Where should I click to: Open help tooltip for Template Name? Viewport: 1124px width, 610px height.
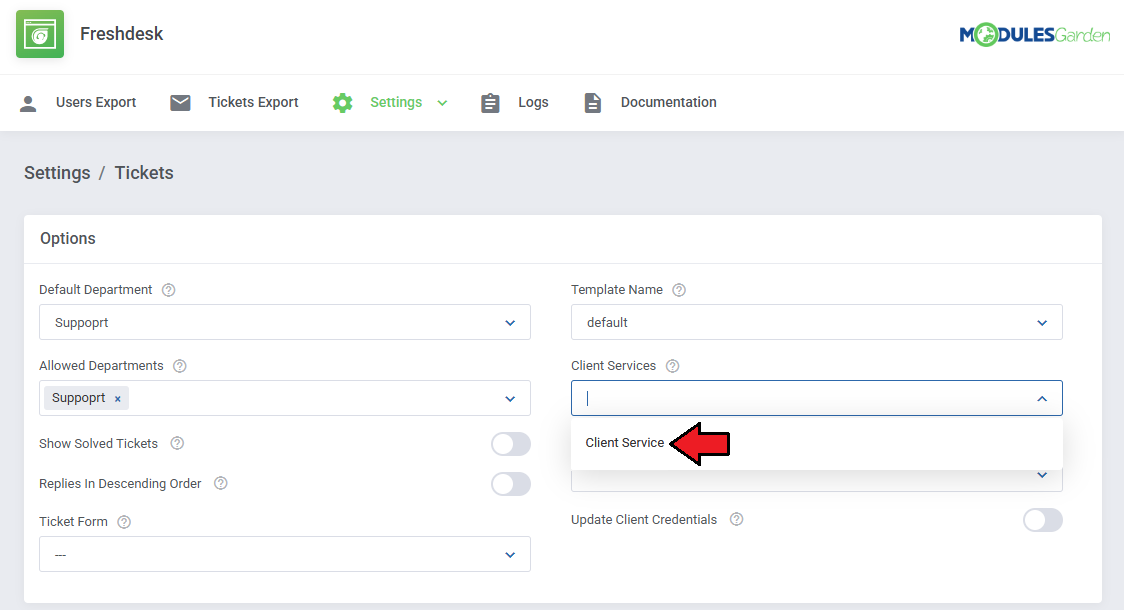679,290
